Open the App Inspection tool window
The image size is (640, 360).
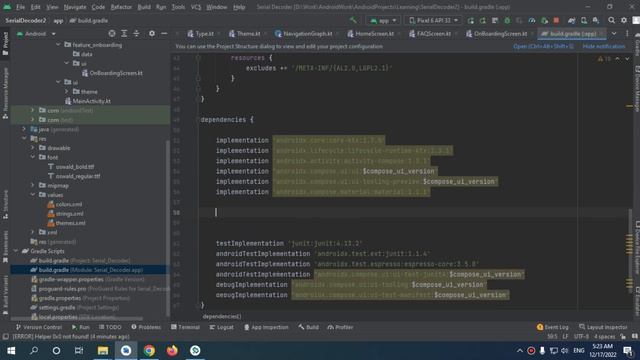pyautogui.click(x=266, y=327)
